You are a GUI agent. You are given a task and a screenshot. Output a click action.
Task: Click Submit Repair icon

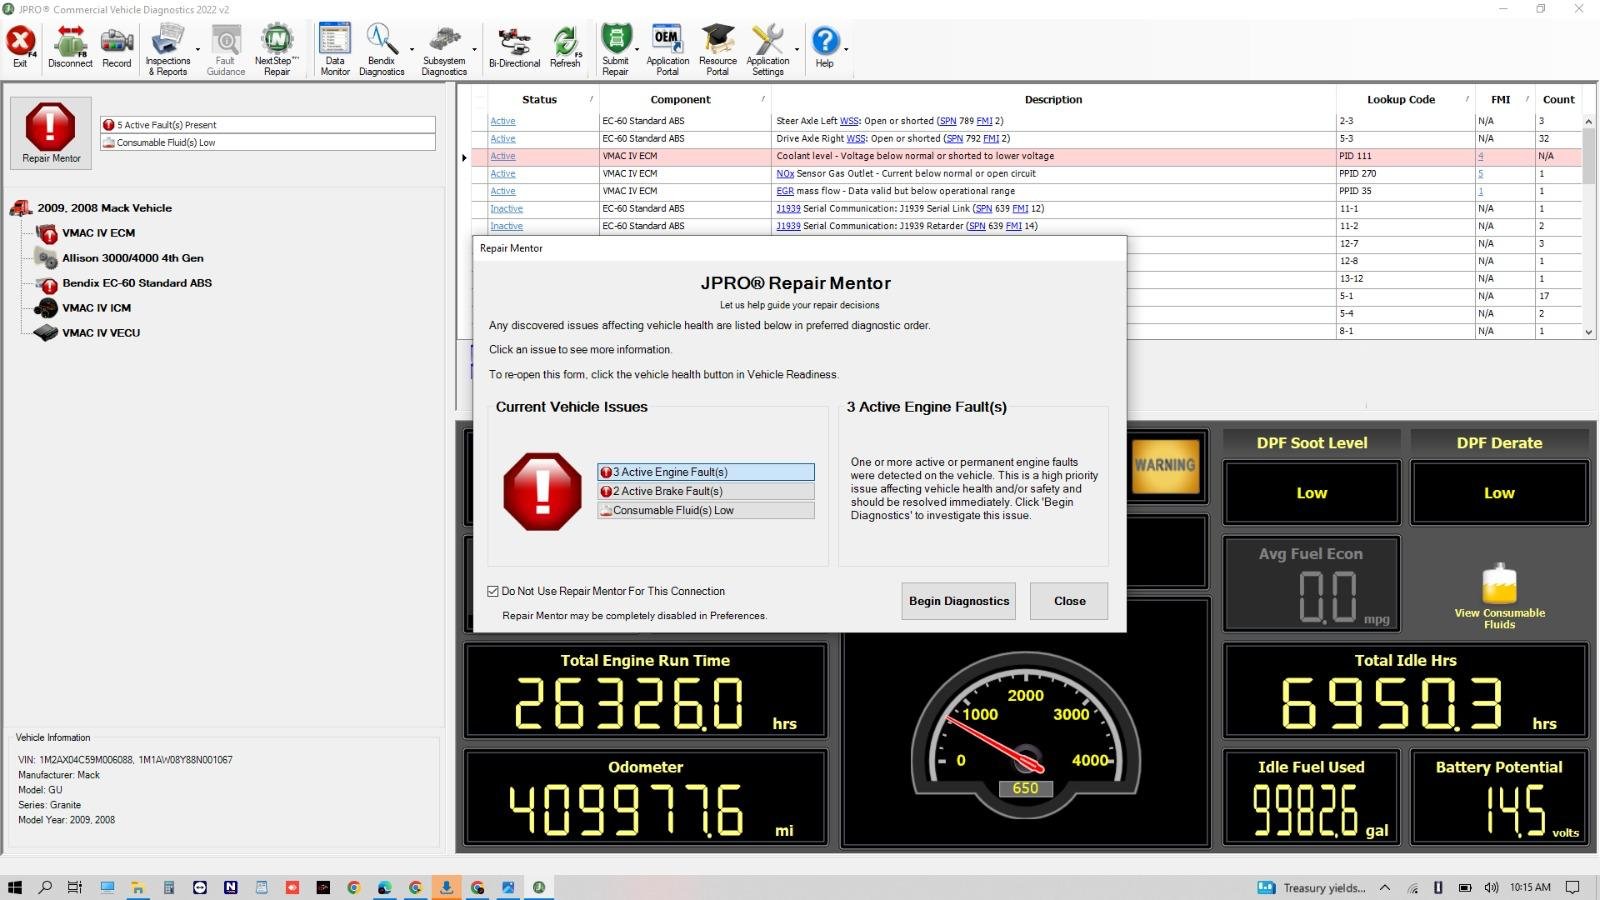coord(615,50)
